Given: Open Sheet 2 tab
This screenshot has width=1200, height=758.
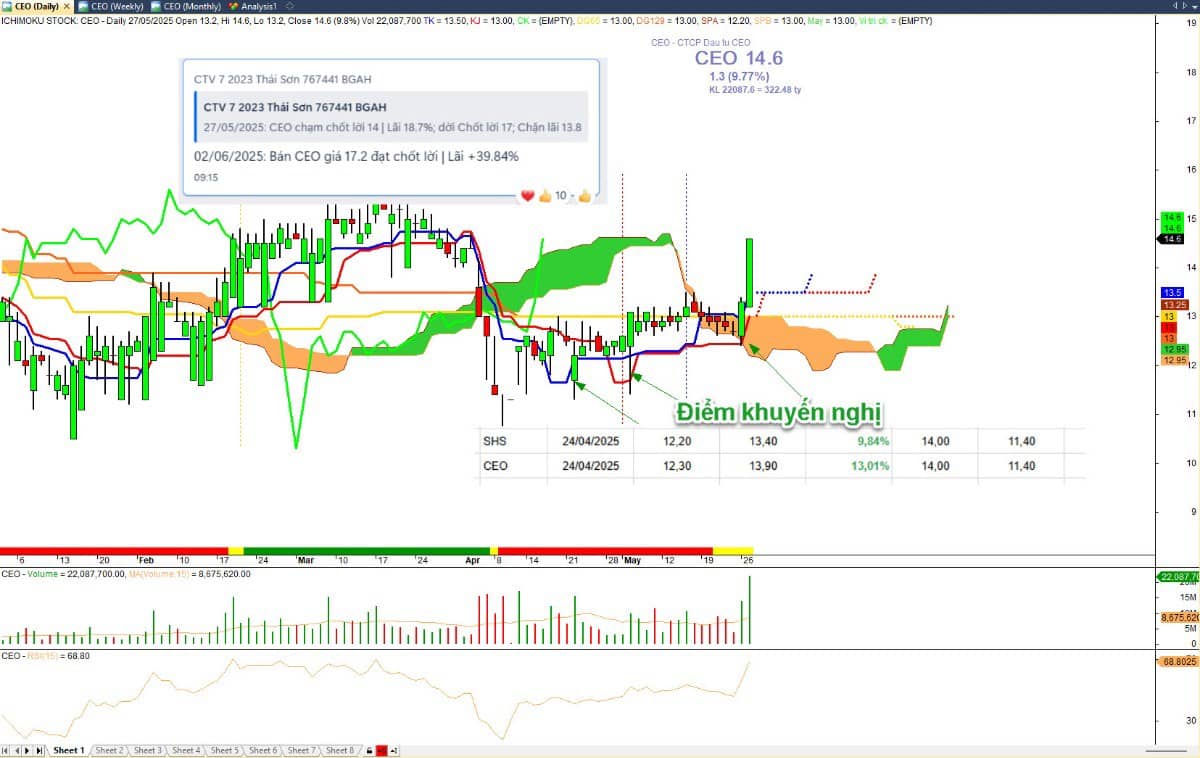Looking at the screenshot, I should point(109,750).
